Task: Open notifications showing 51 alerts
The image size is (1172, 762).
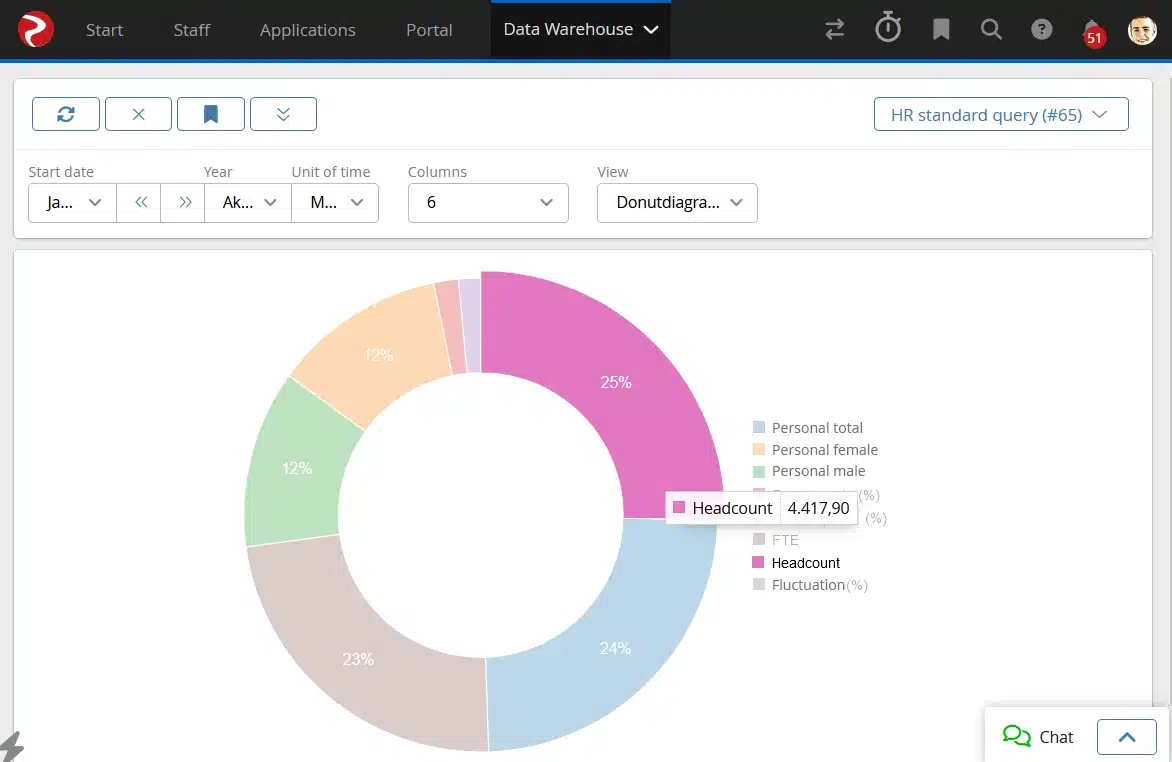Action: 1090,30
